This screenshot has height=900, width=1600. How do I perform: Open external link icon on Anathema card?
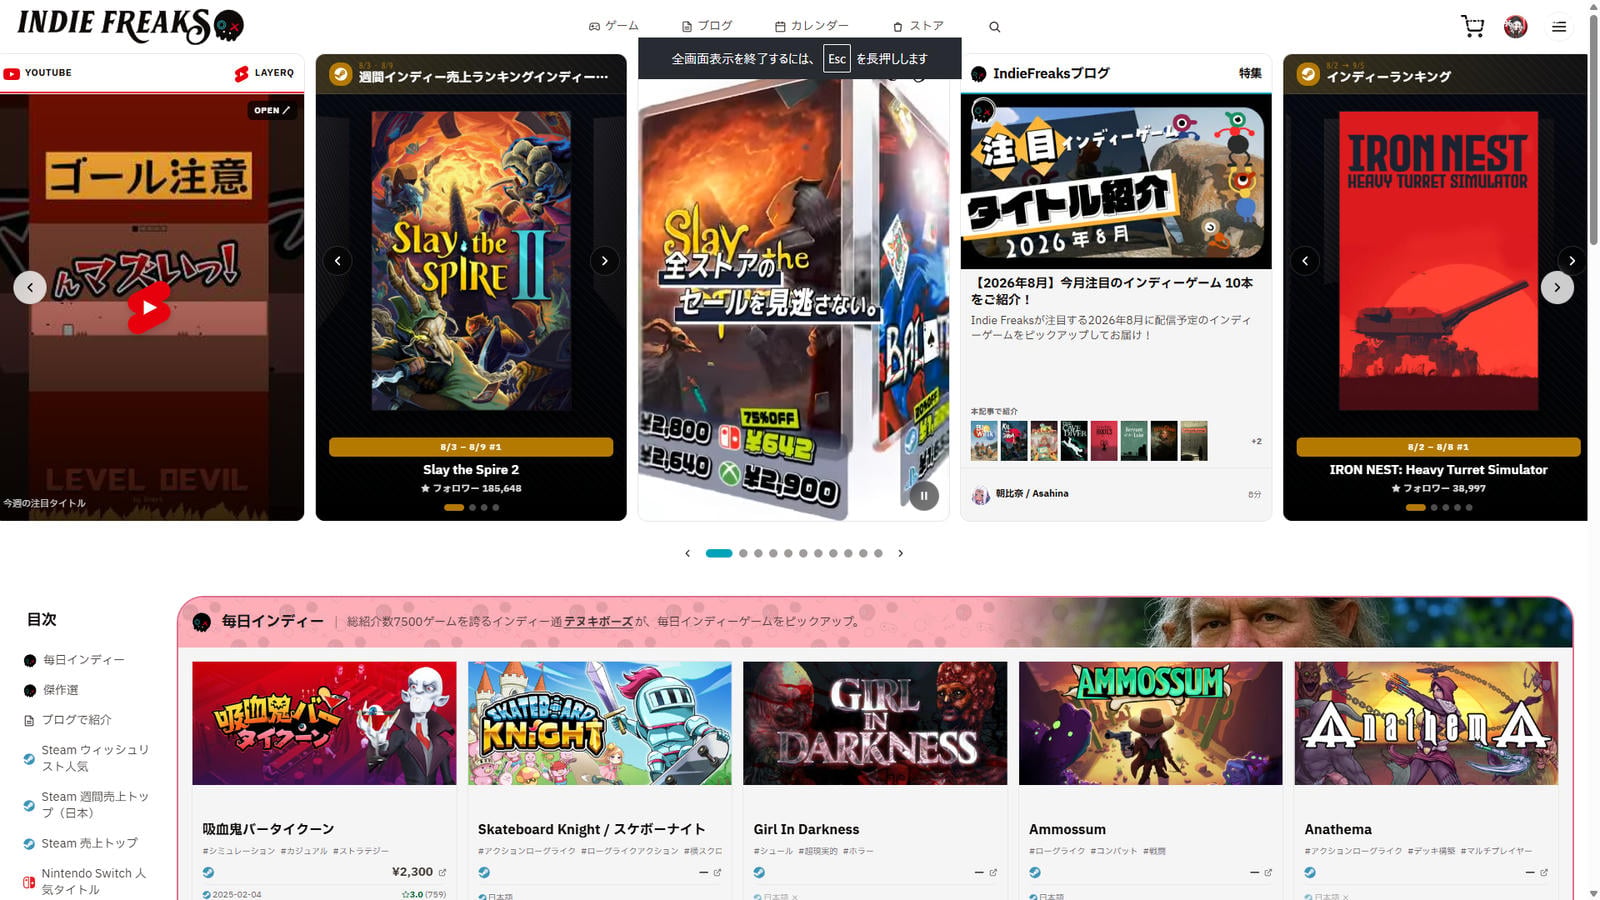(1544, 872)
